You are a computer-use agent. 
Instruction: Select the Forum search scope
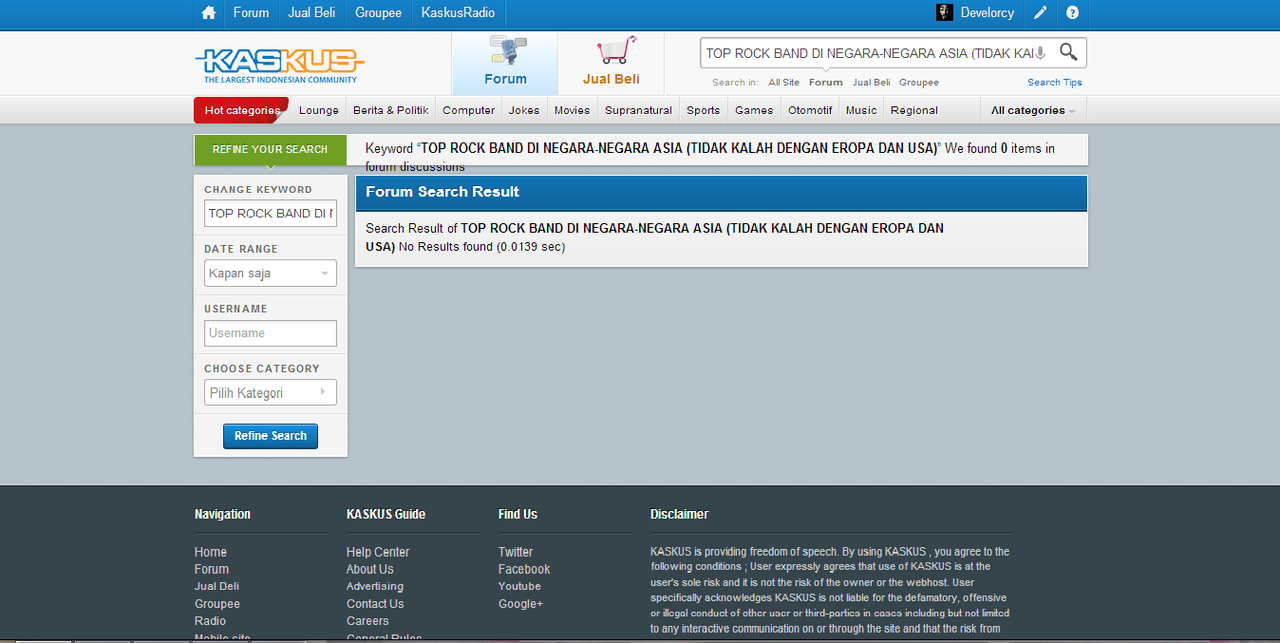826,82
